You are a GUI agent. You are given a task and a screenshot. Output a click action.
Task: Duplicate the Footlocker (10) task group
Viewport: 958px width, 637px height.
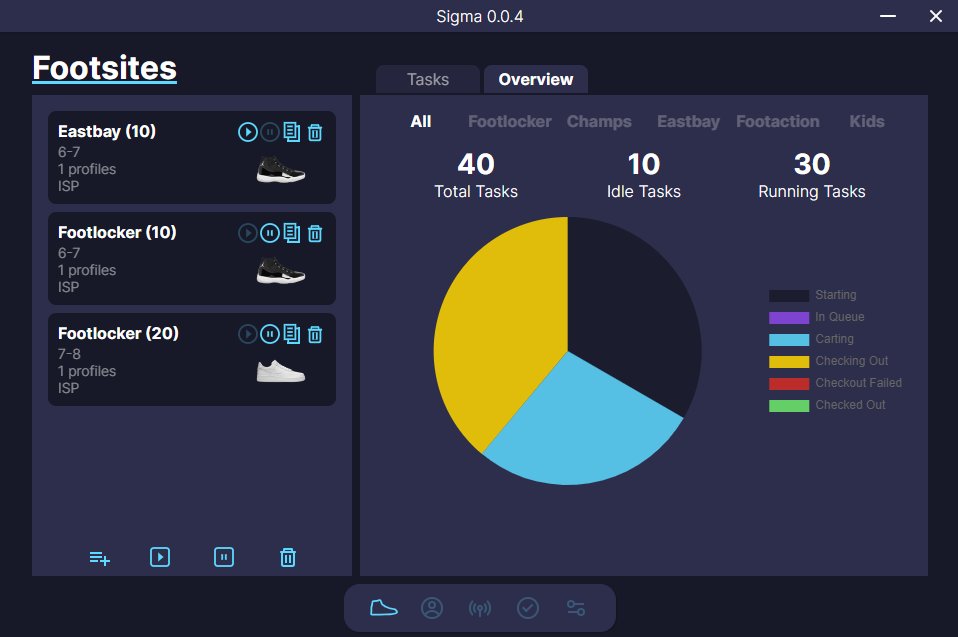292,233
